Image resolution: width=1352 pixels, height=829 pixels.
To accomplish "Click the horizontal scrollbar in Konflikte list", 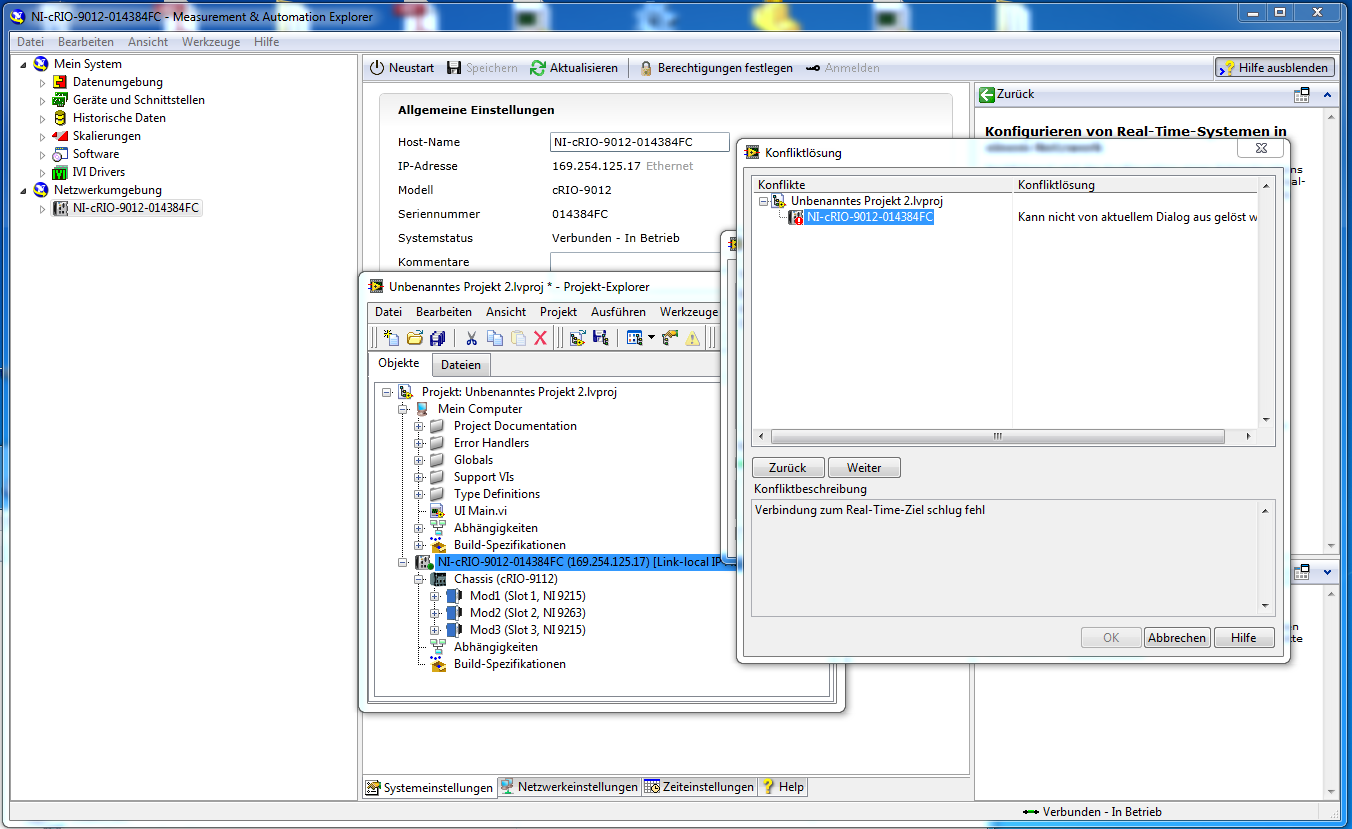I will [x=997, y=437].
